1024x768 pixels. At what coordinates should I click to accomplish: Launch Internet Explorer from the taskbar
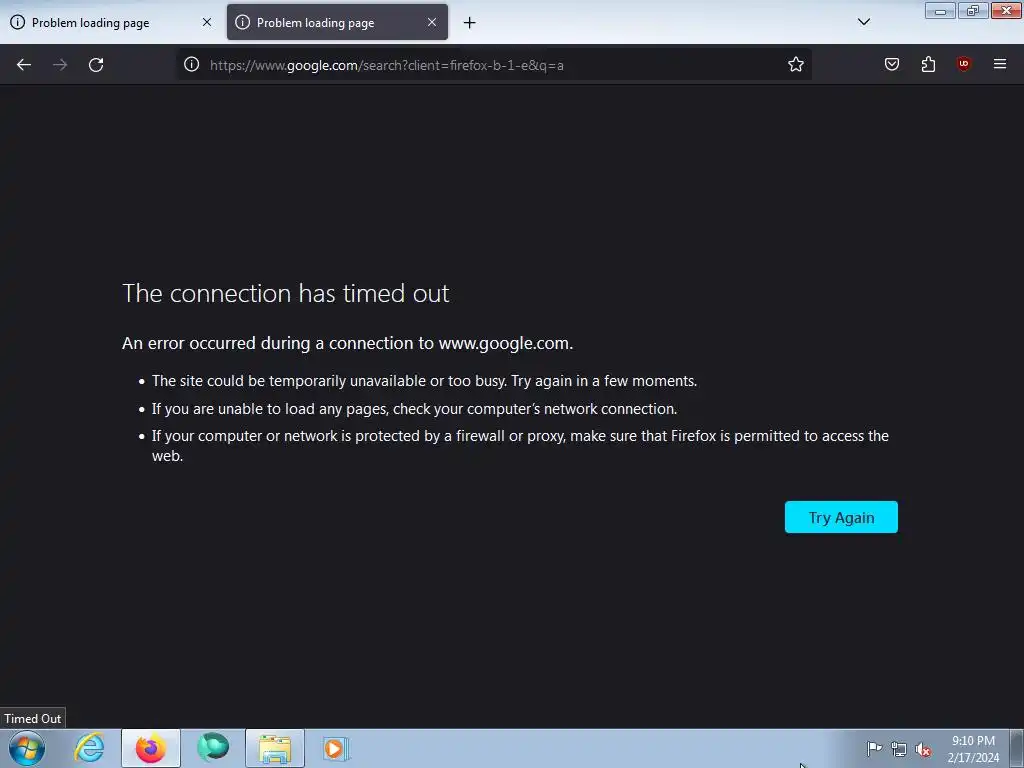pos(89,748)
